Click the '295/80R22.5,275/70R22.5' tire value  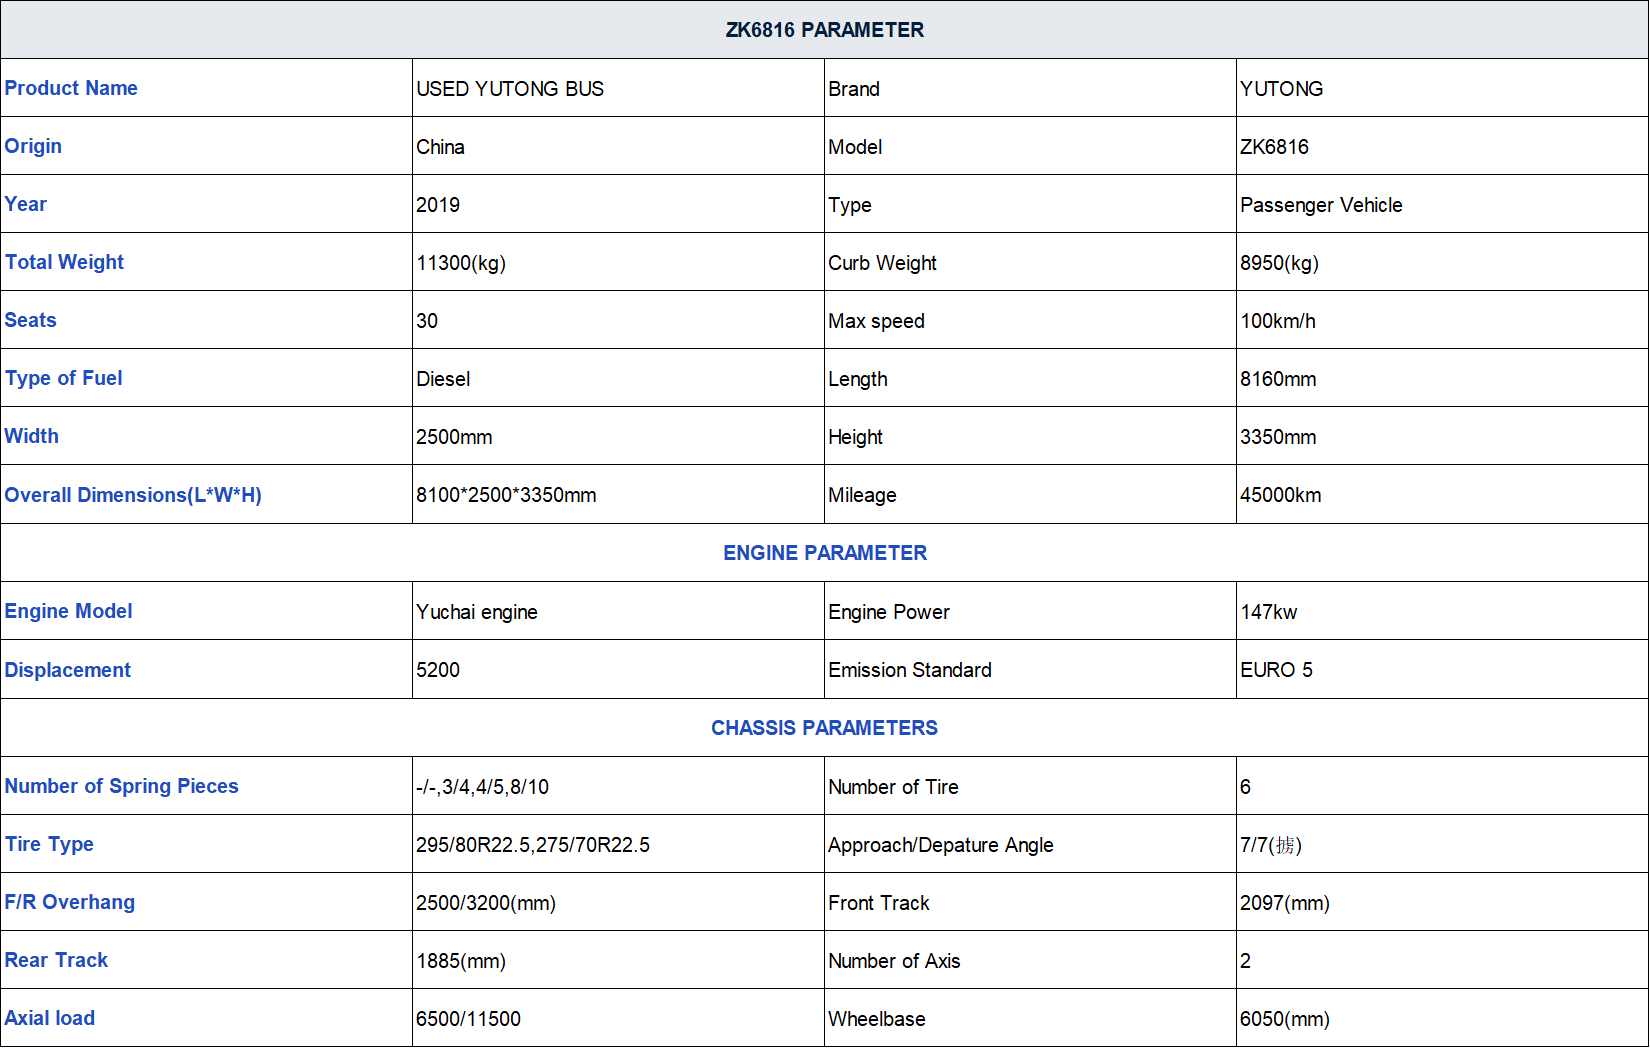point(533,845)
